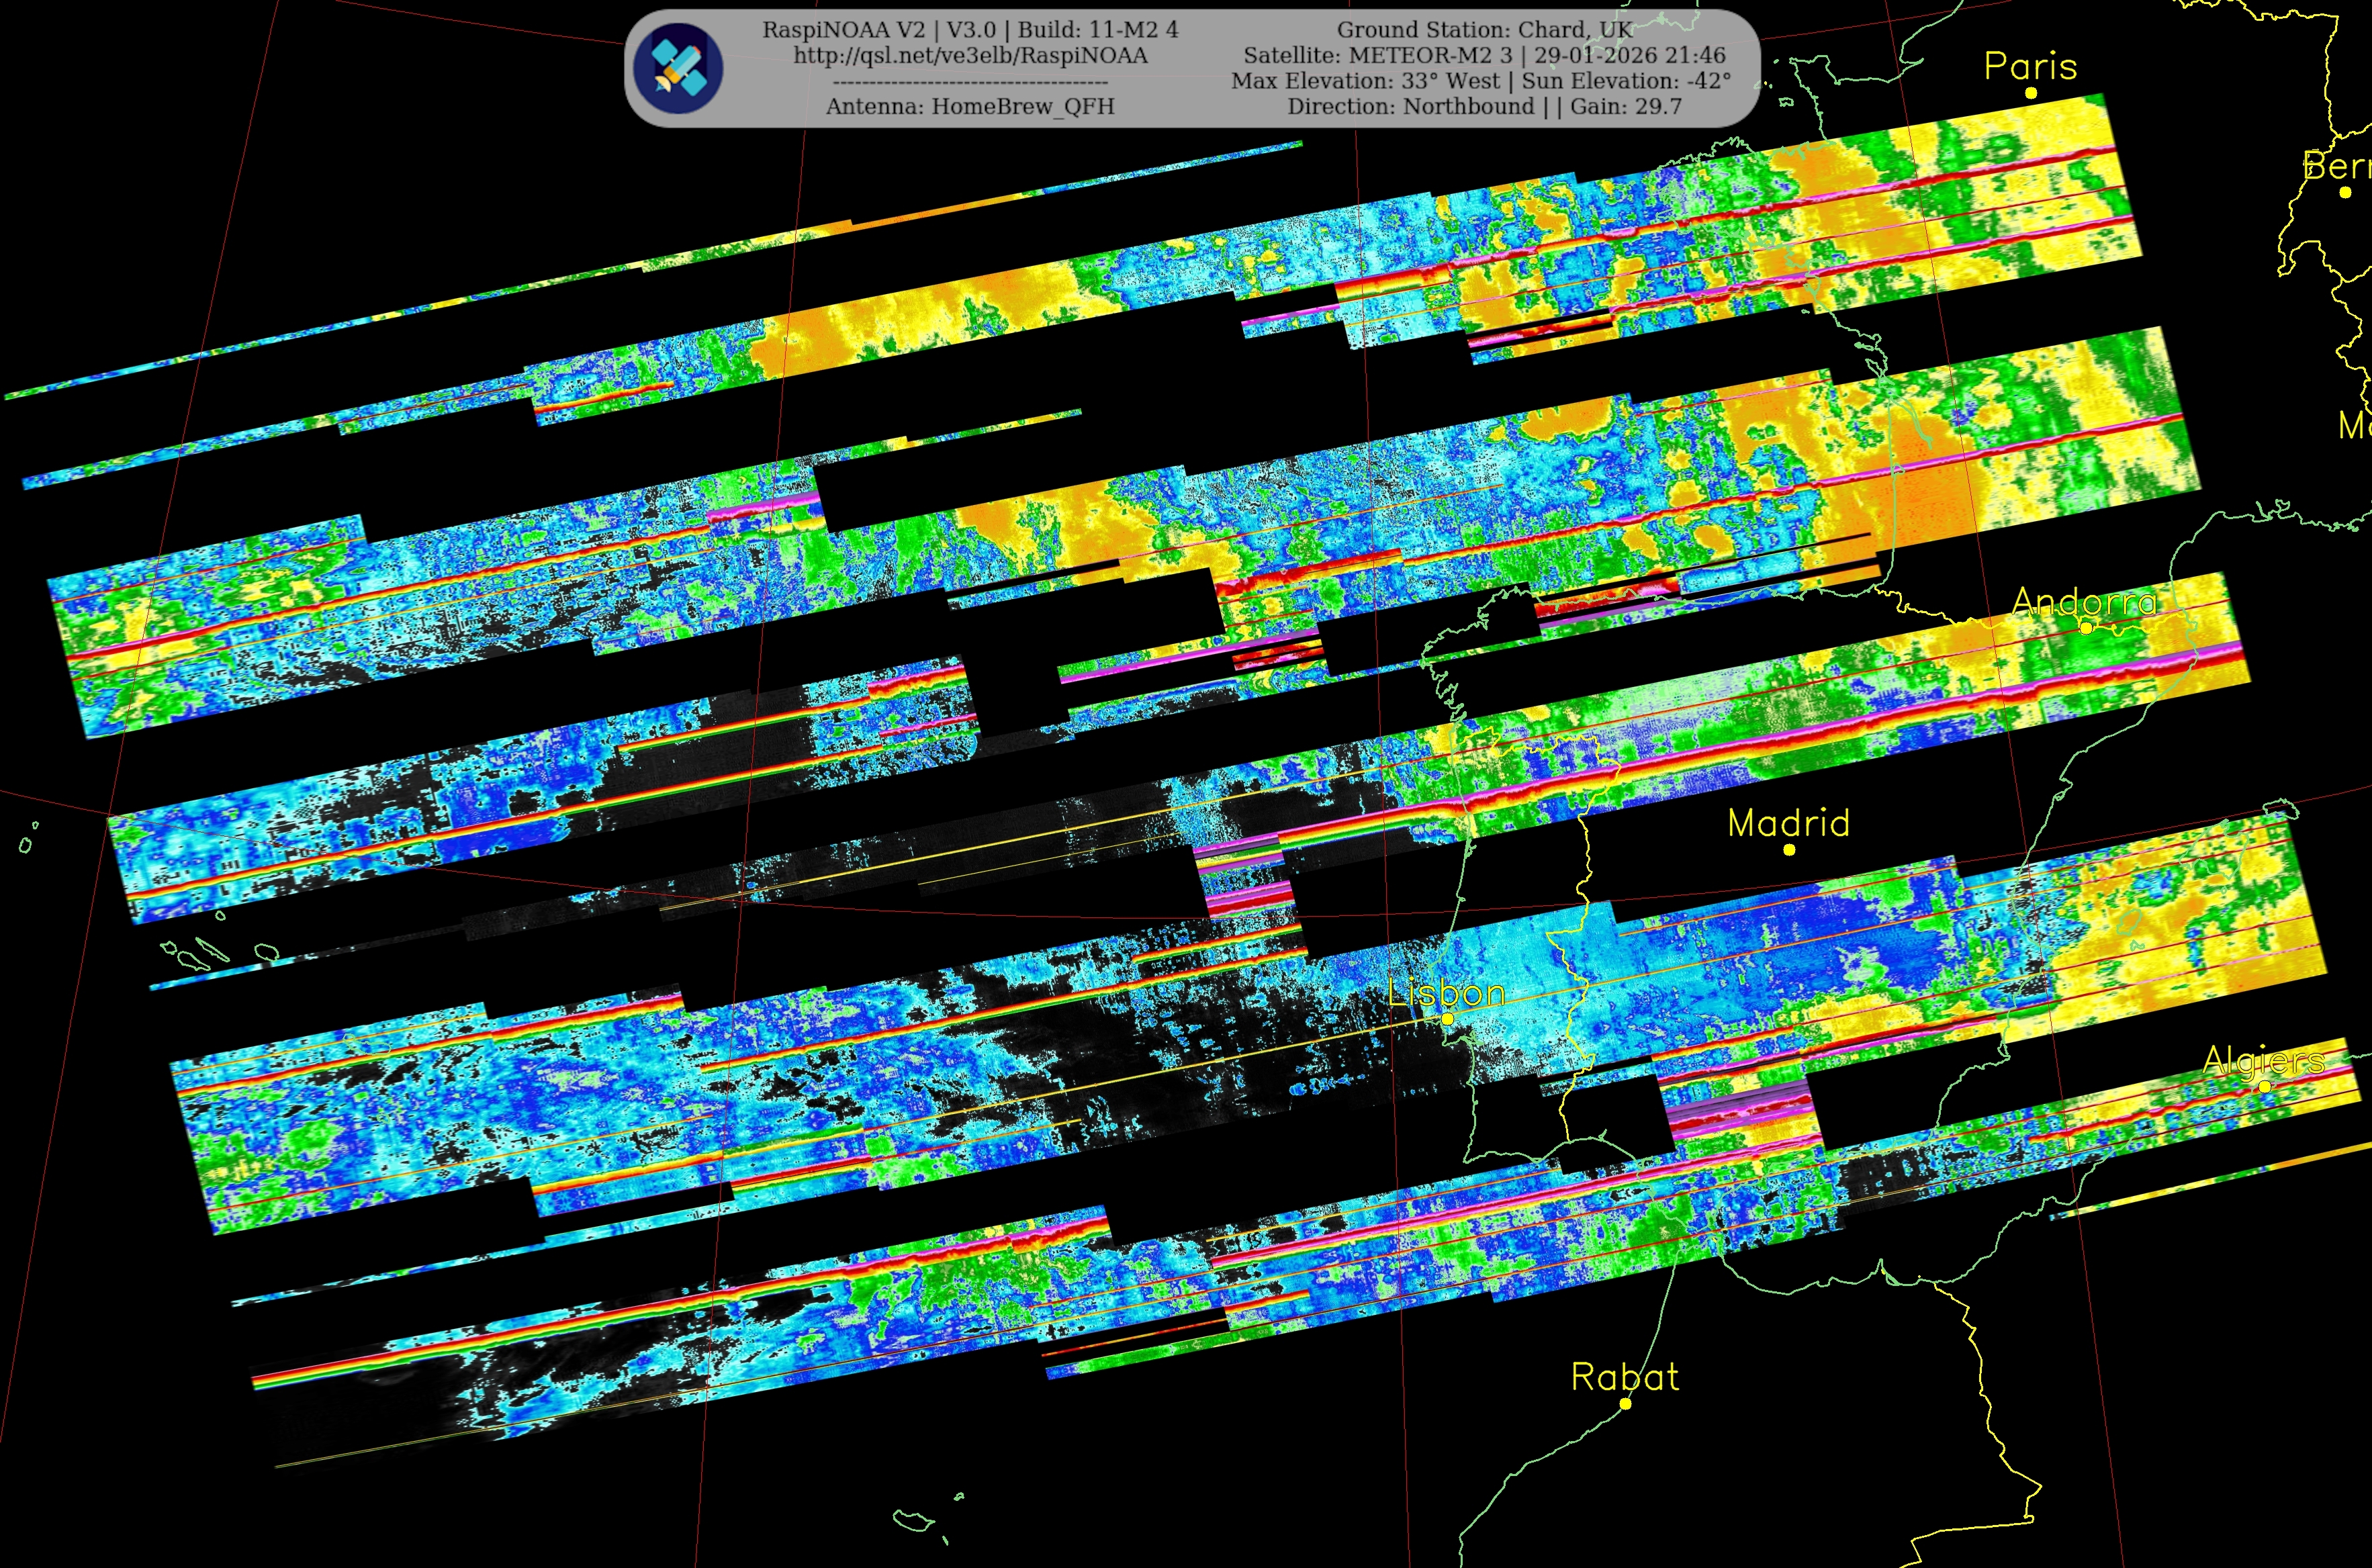Screen dimensions: 2372x1568
Task: Click the Antenna HomeBrew_QFH text
Action: 970,106
